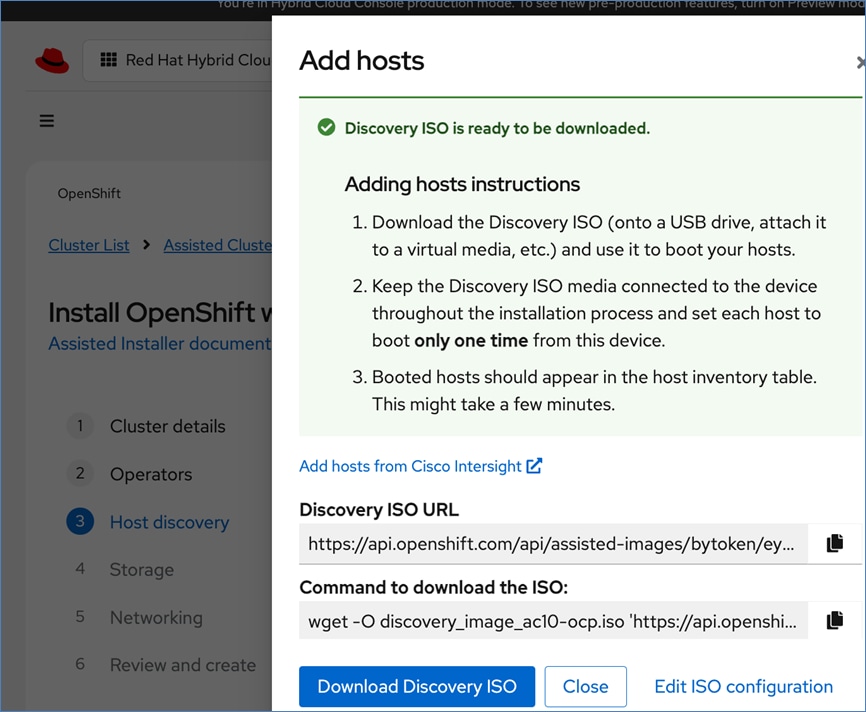Click 'Command to download the ISO:' label
Viewport: 866px width, 712px height.
coord(434,587)
